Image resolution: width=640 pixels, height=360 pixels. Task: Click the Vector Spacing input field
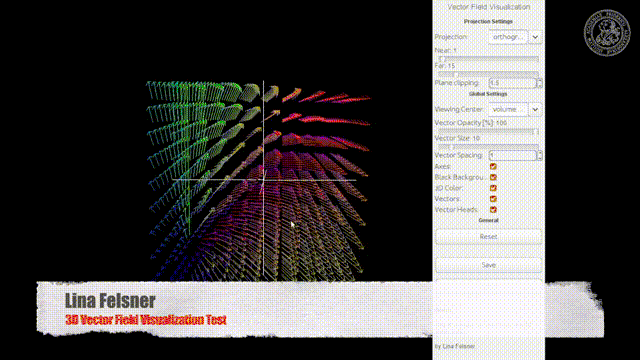513,156
